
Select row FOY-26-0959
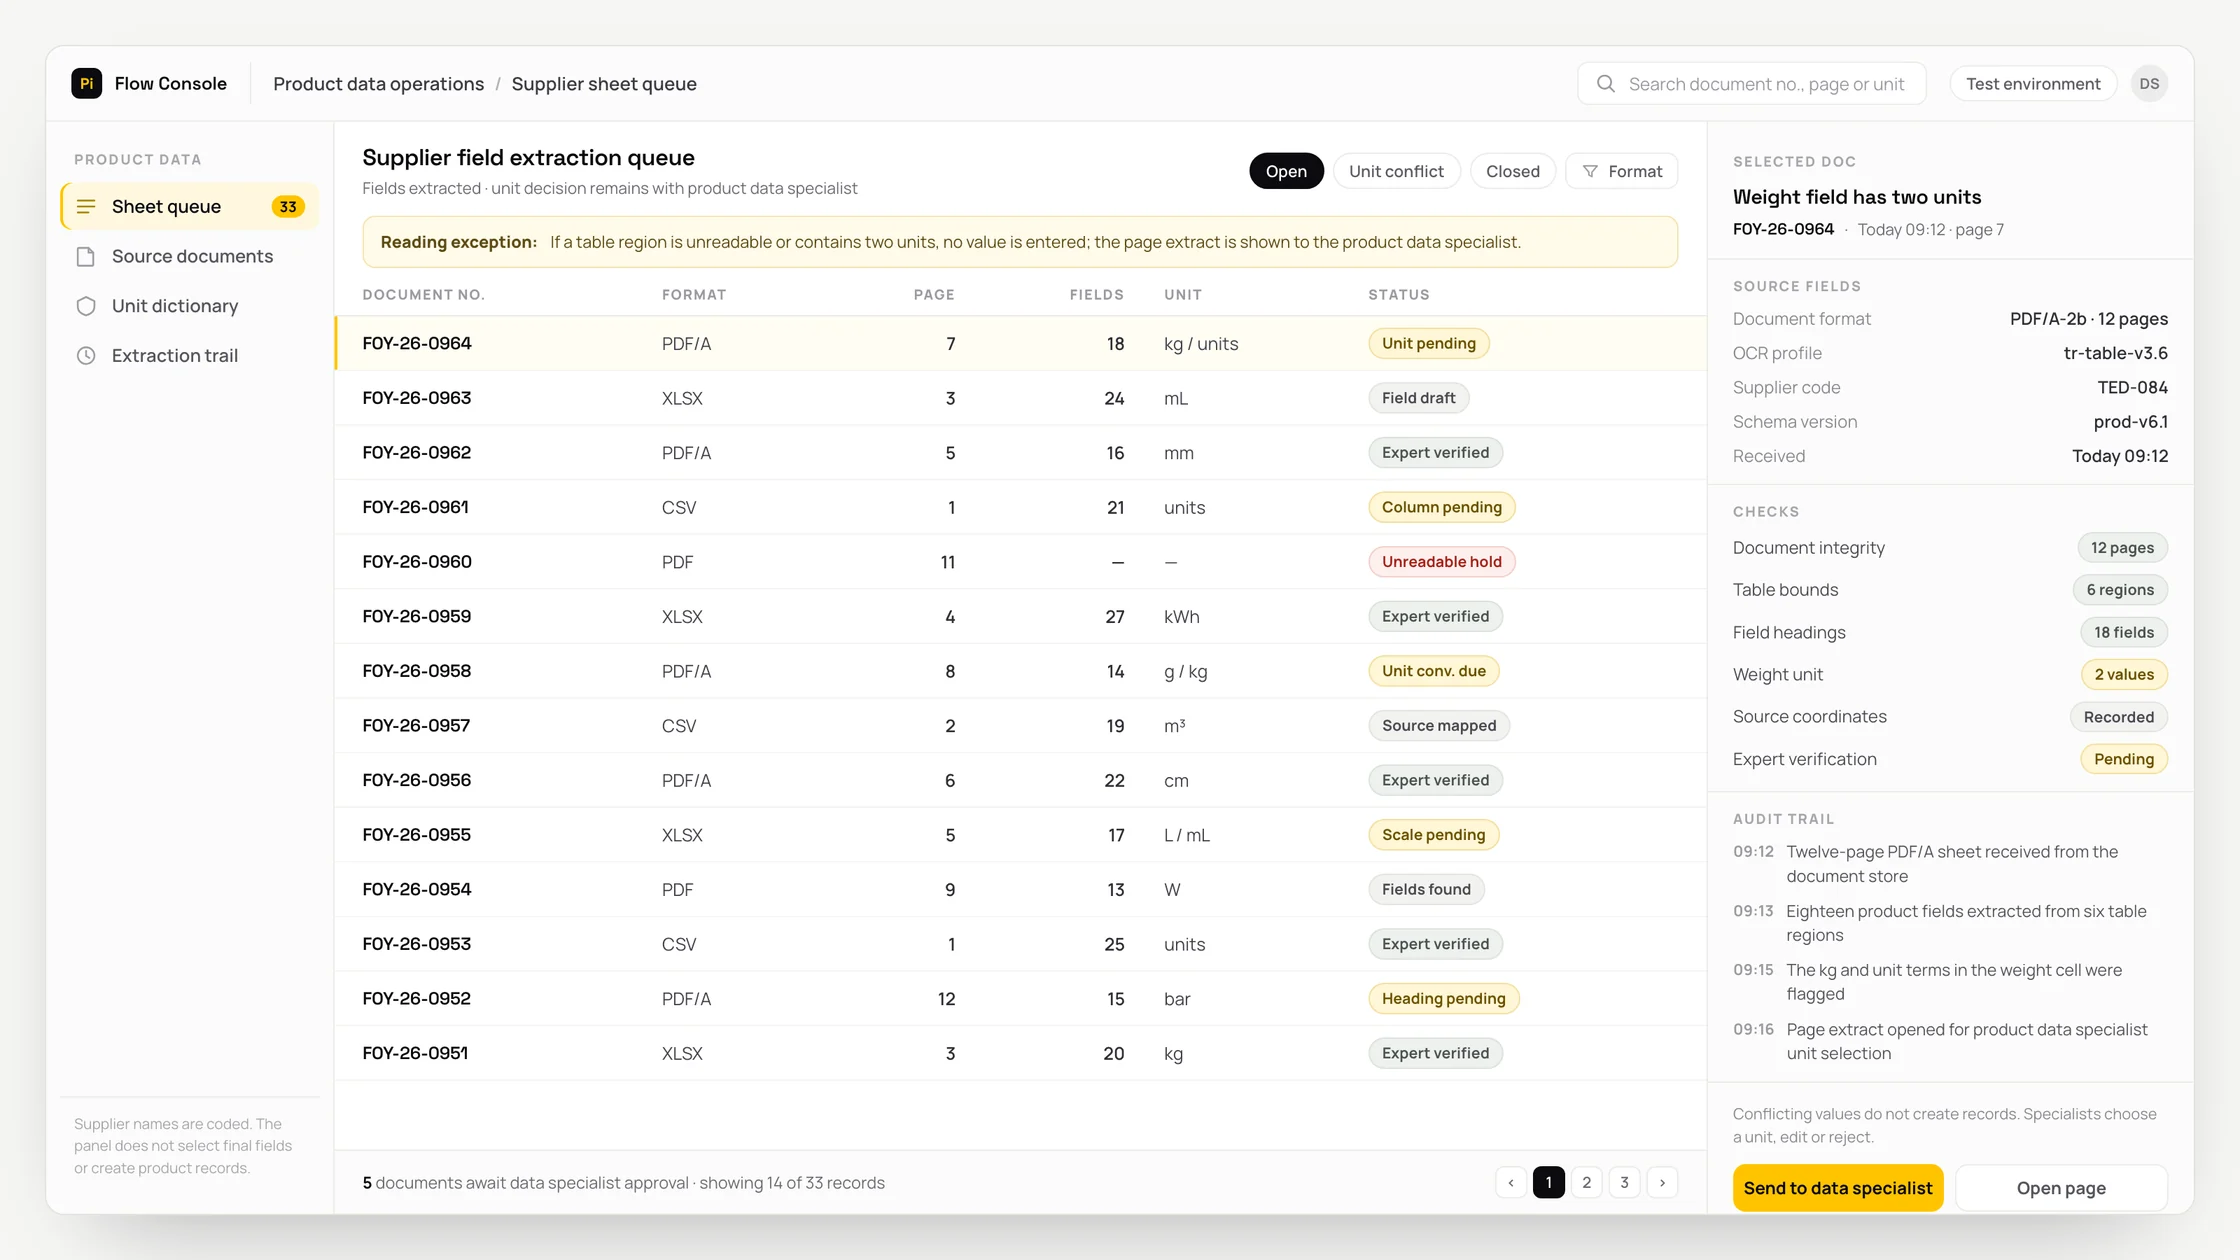tap(1020, 616)
